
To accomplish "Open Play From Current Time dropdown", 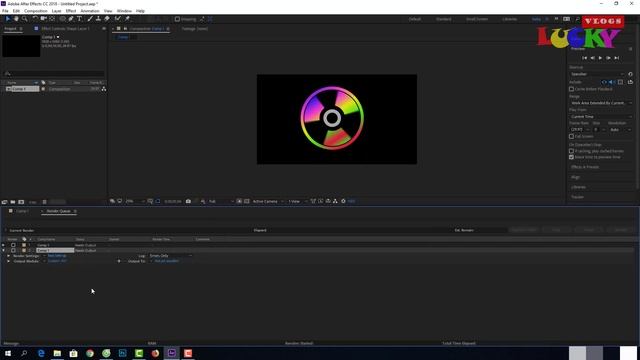I will pos(600,117).
